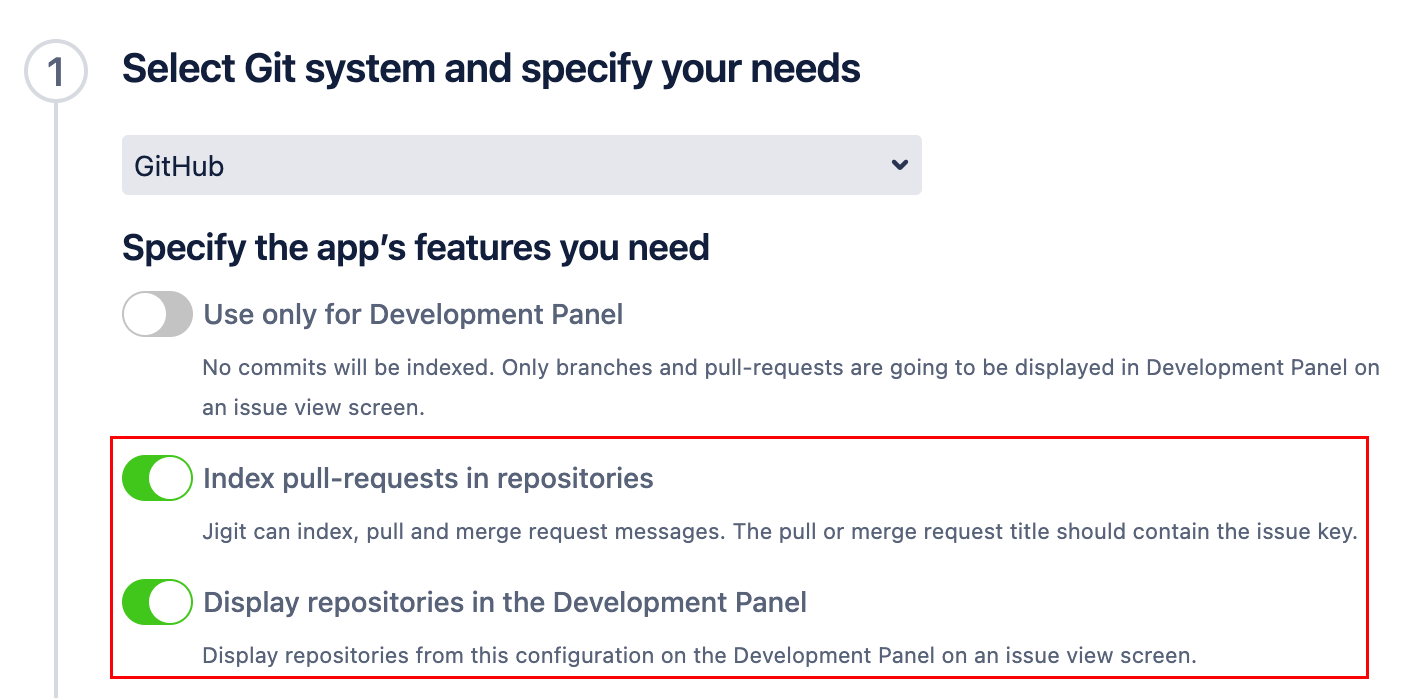Click the "Jigit can index" description text
The image size is (1410, 698).
coord(779,531)
